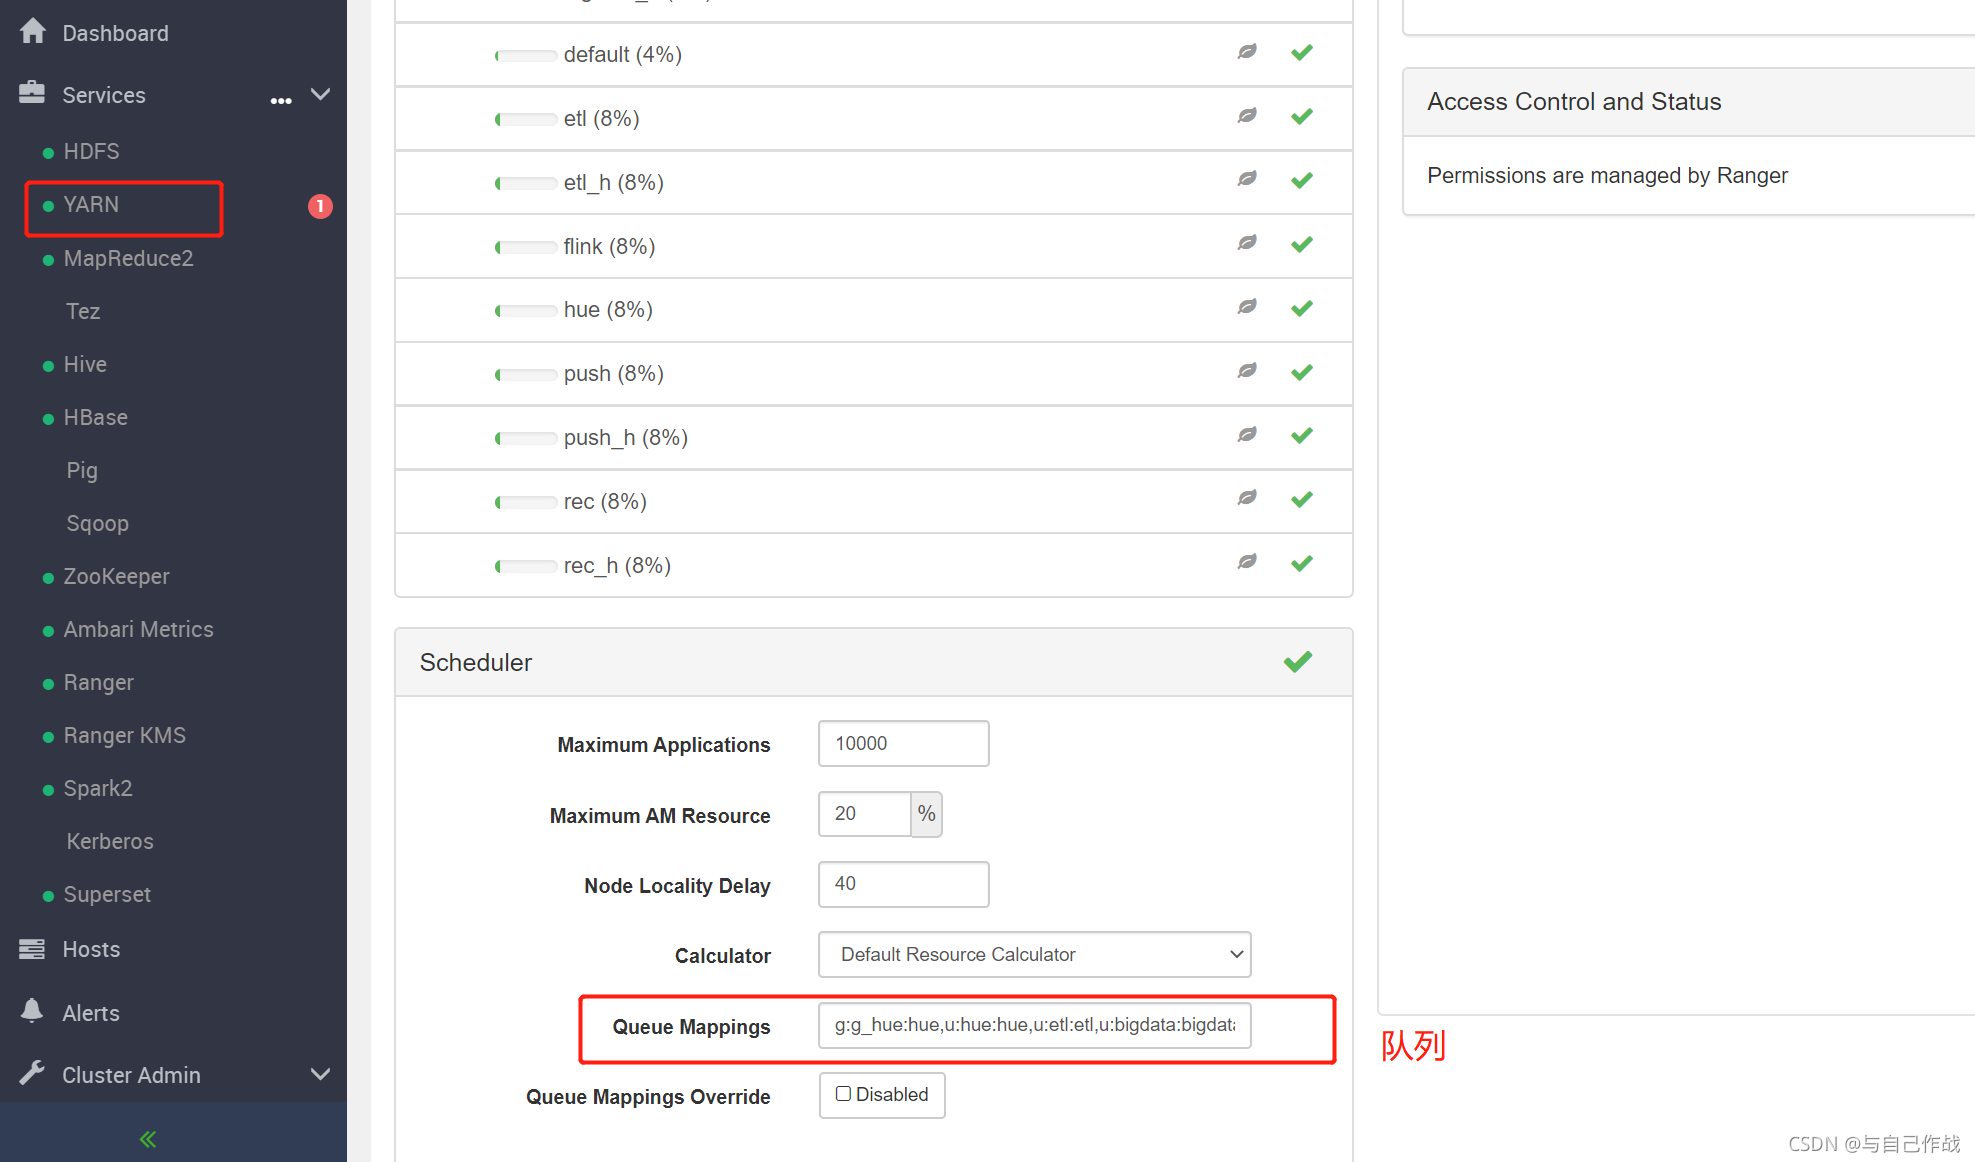Click the green checkmark on flink queue
1975x1162 pixels.
click(1301, 245)
